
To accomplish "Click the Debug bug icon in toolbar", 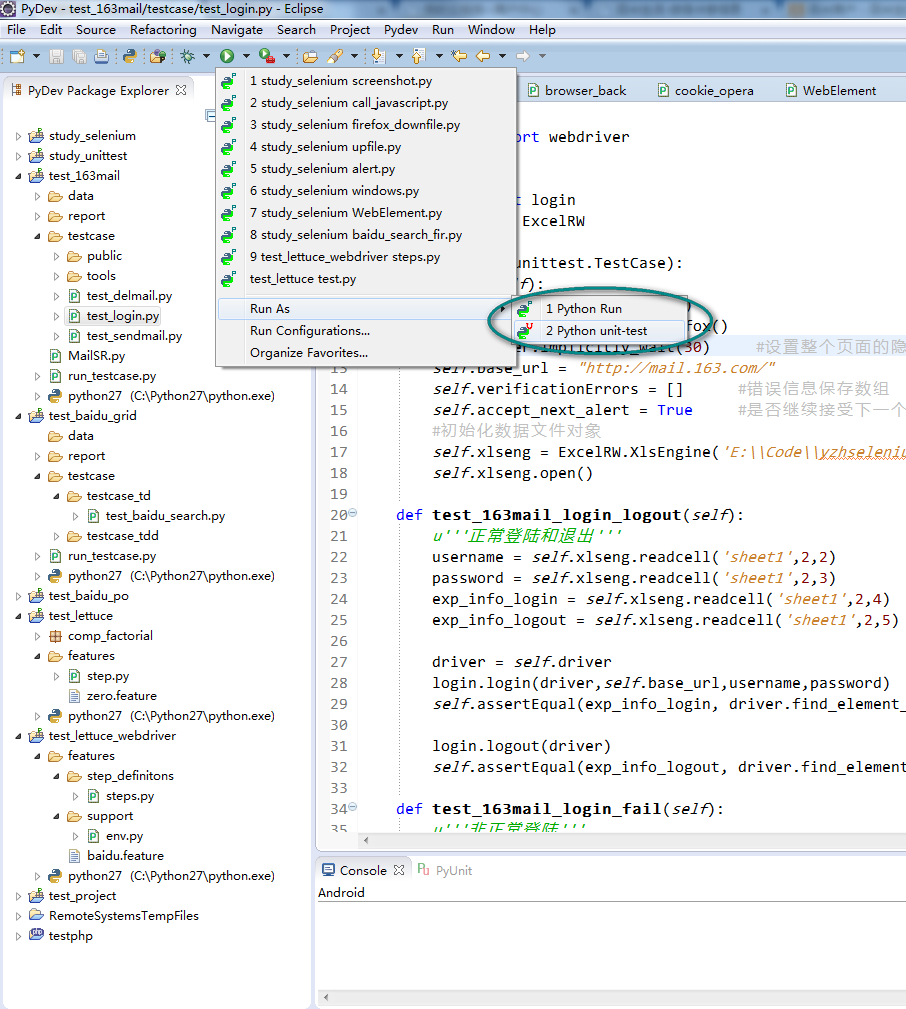I will point(188,56).
